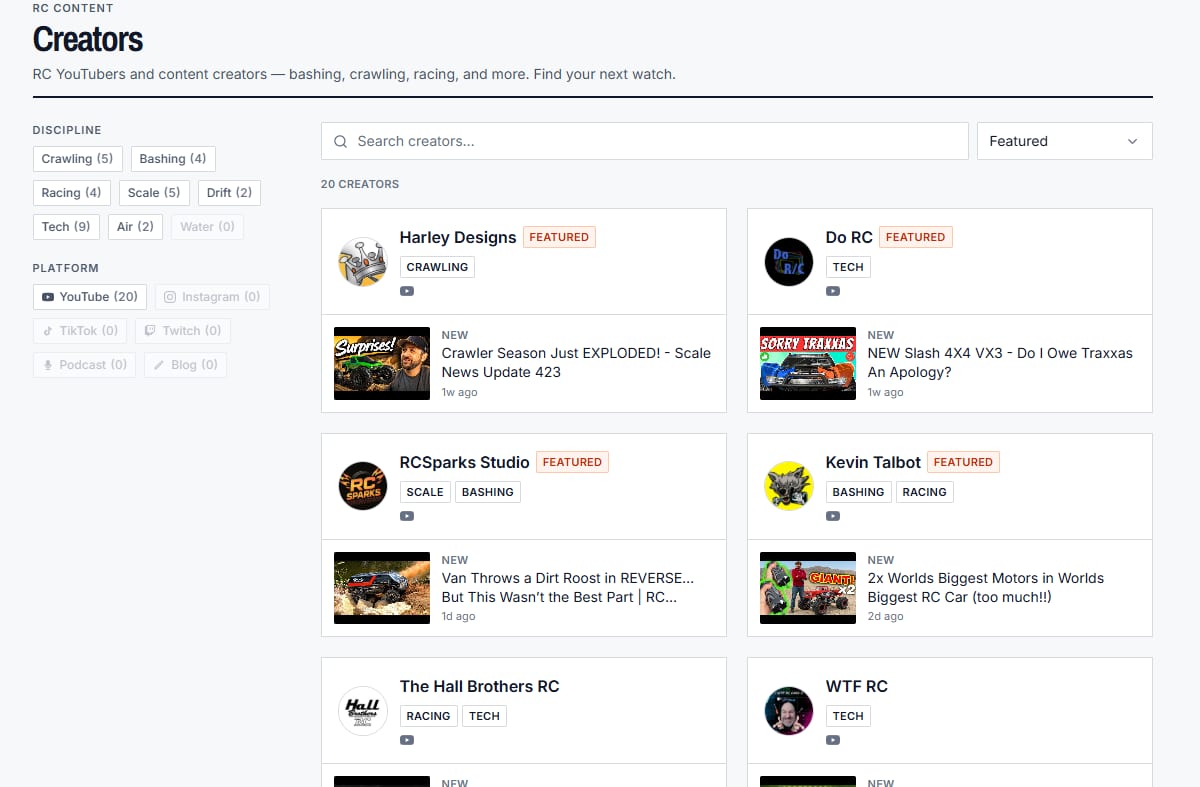Click the '1d ago' timestamp on RCSparks video

click(x=459, y=616)
